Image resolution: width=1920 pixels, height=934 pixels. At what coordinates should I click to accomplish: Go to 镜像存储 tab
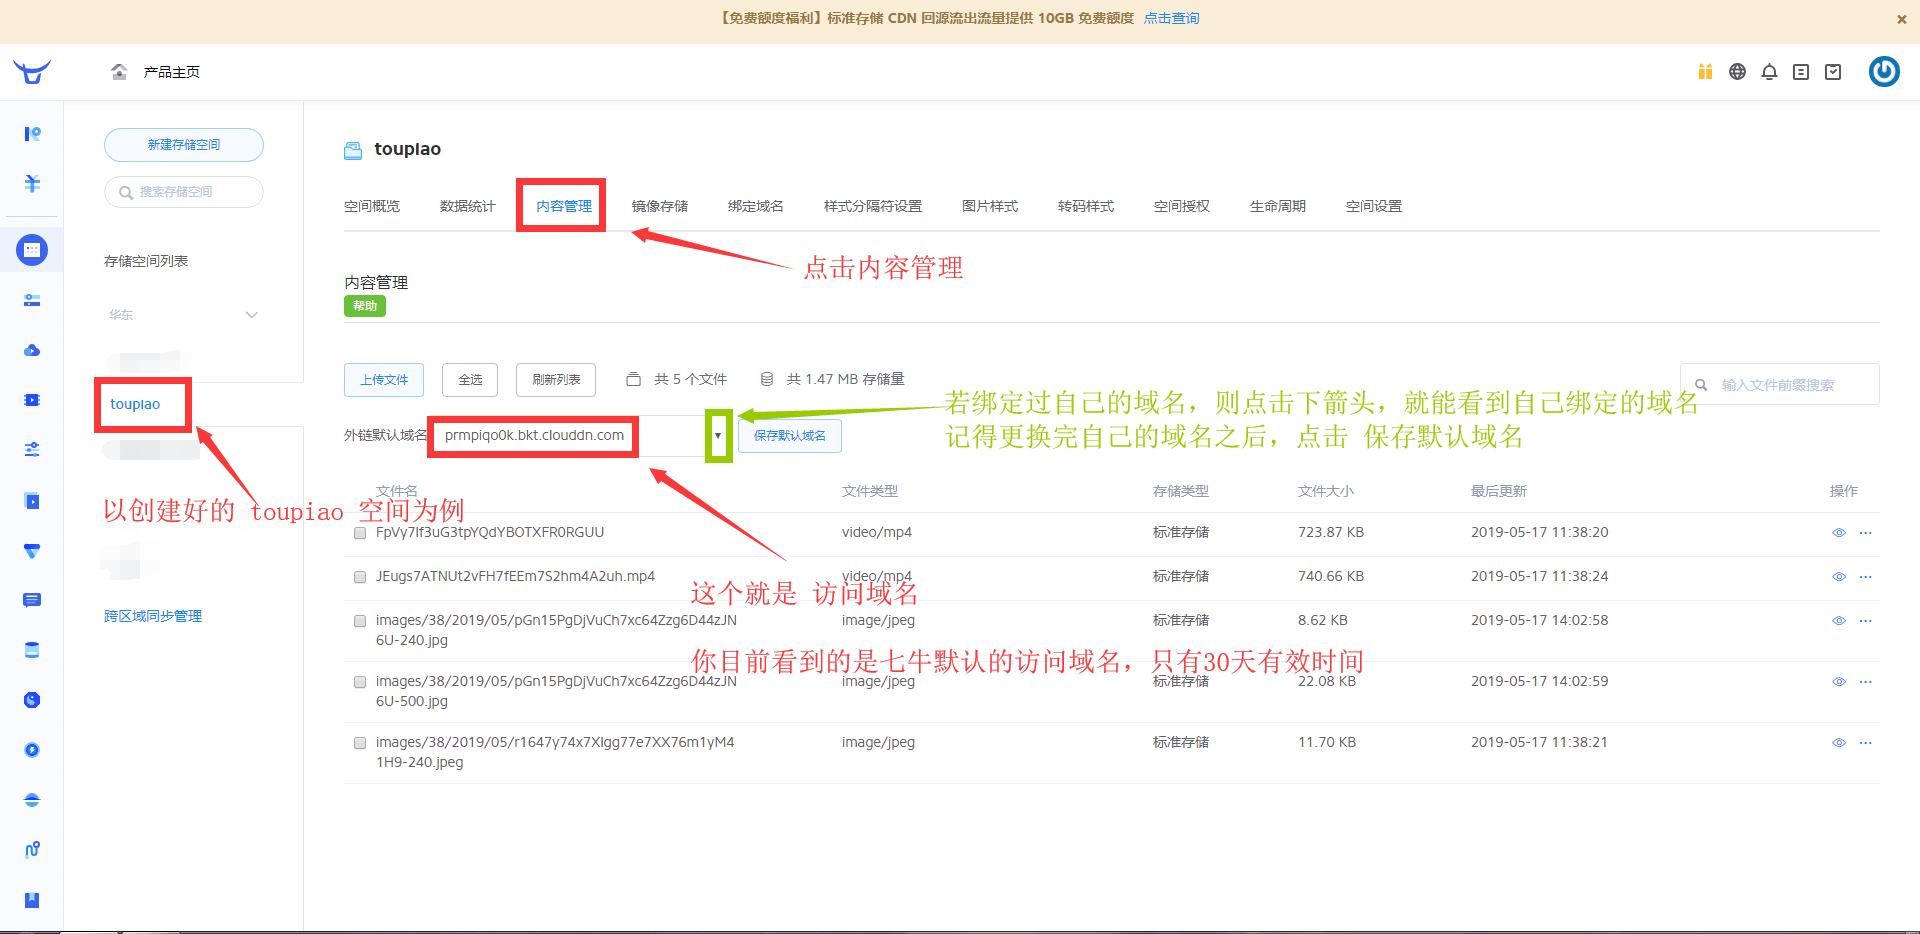[660, 206]
